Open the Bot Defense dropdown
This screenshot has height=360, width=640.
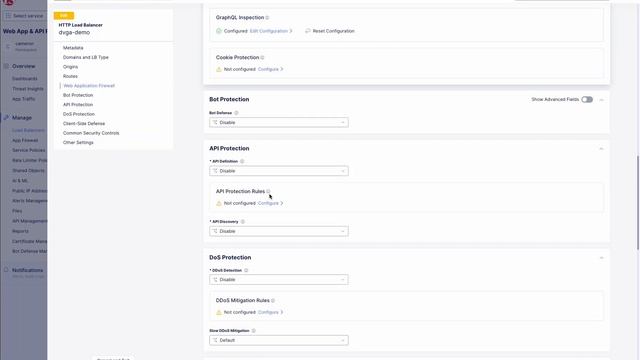coord(279,122)
